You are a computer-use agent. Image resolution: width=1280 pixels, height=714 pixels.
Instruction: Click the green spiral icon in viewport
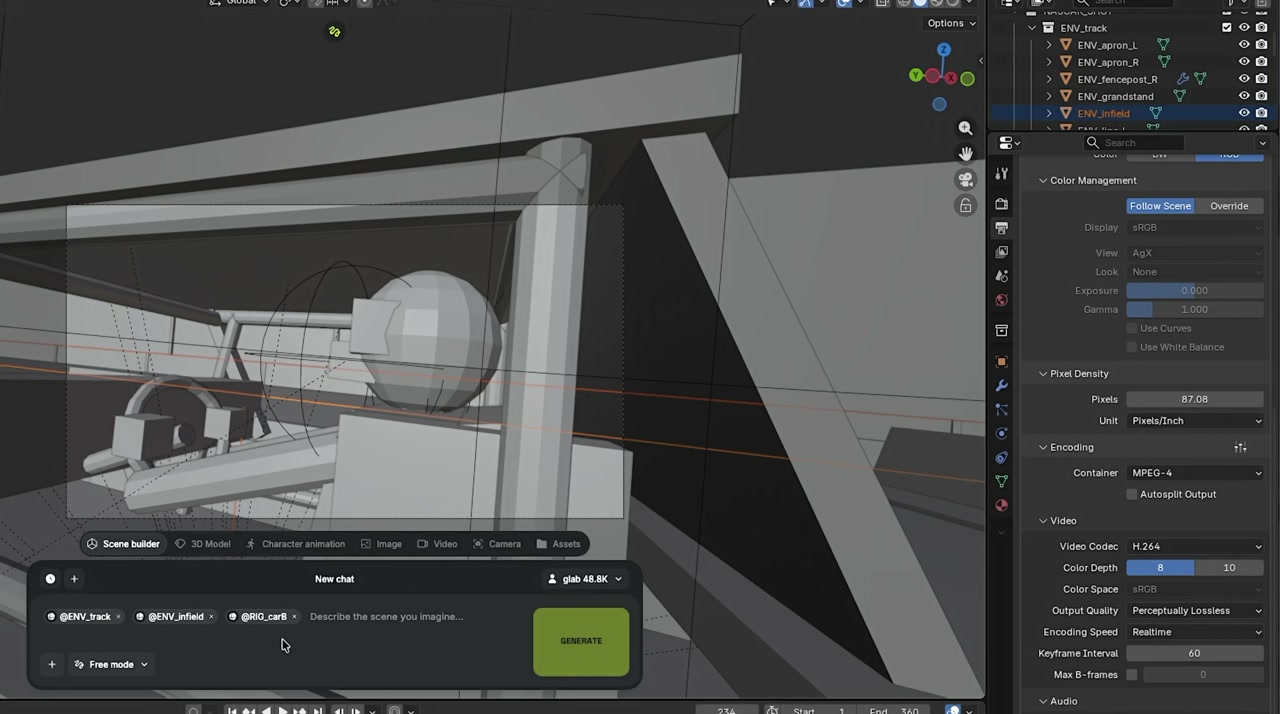(334, 32)
